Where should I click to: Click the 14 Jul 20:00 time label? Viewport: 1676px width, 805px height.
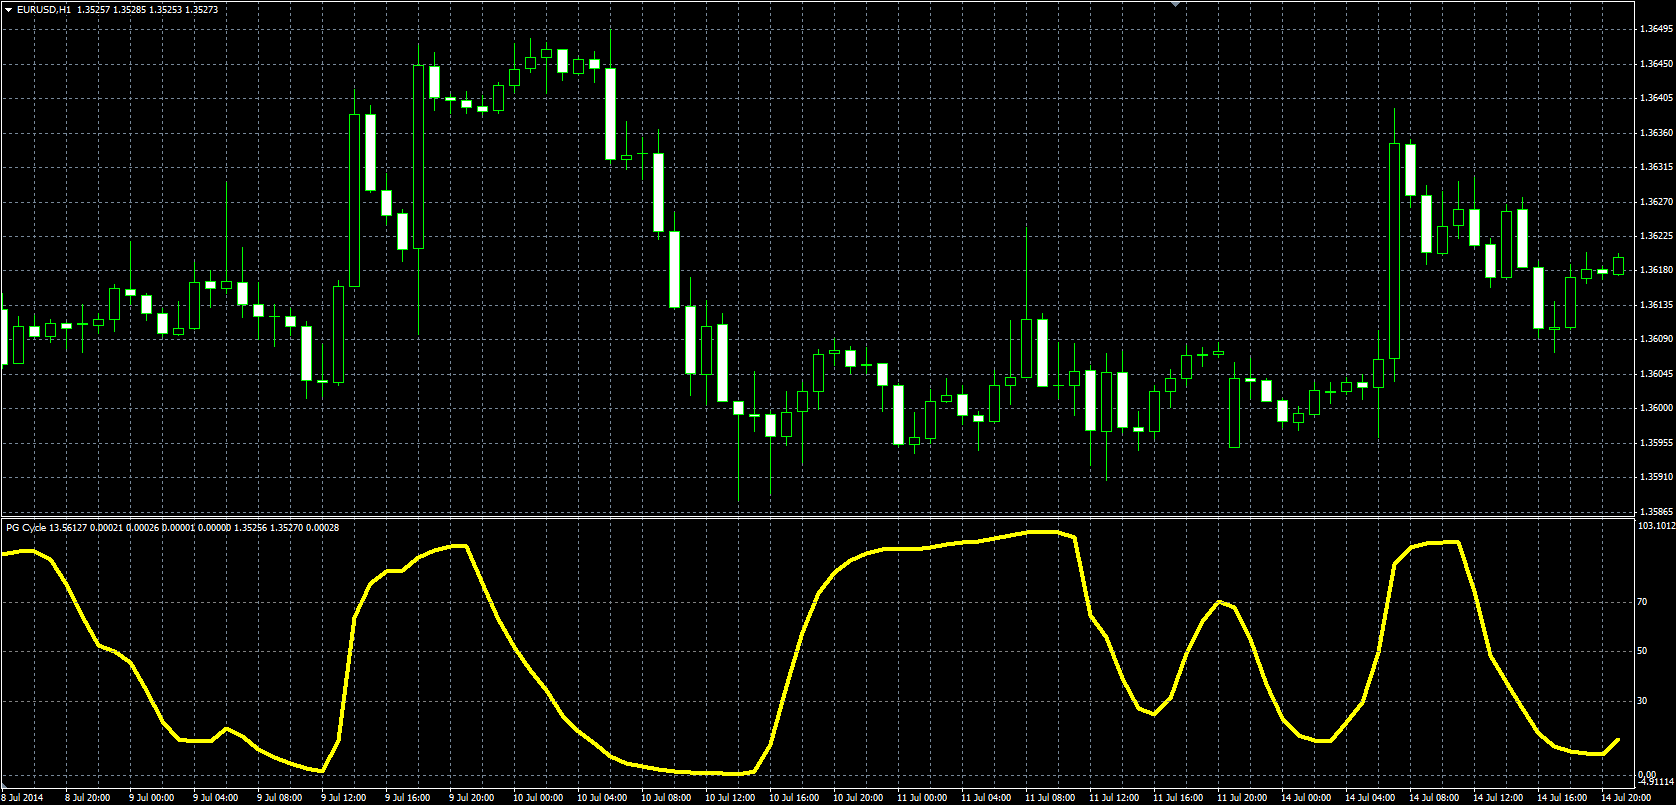click(1626, 798)
